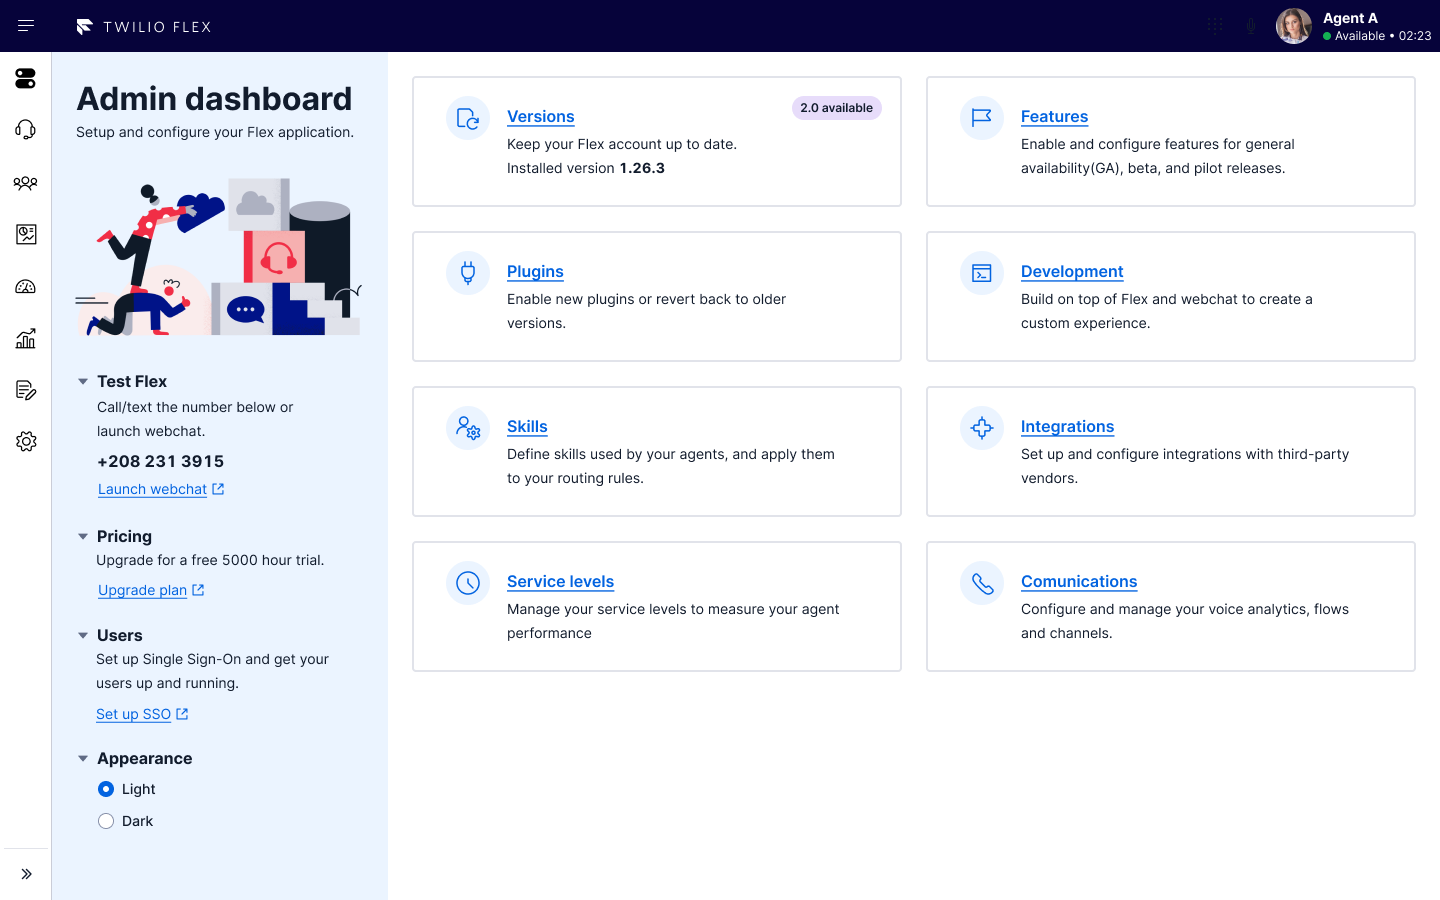Open the questionnaires edit icon in sidebar

(x=26, y=390)
